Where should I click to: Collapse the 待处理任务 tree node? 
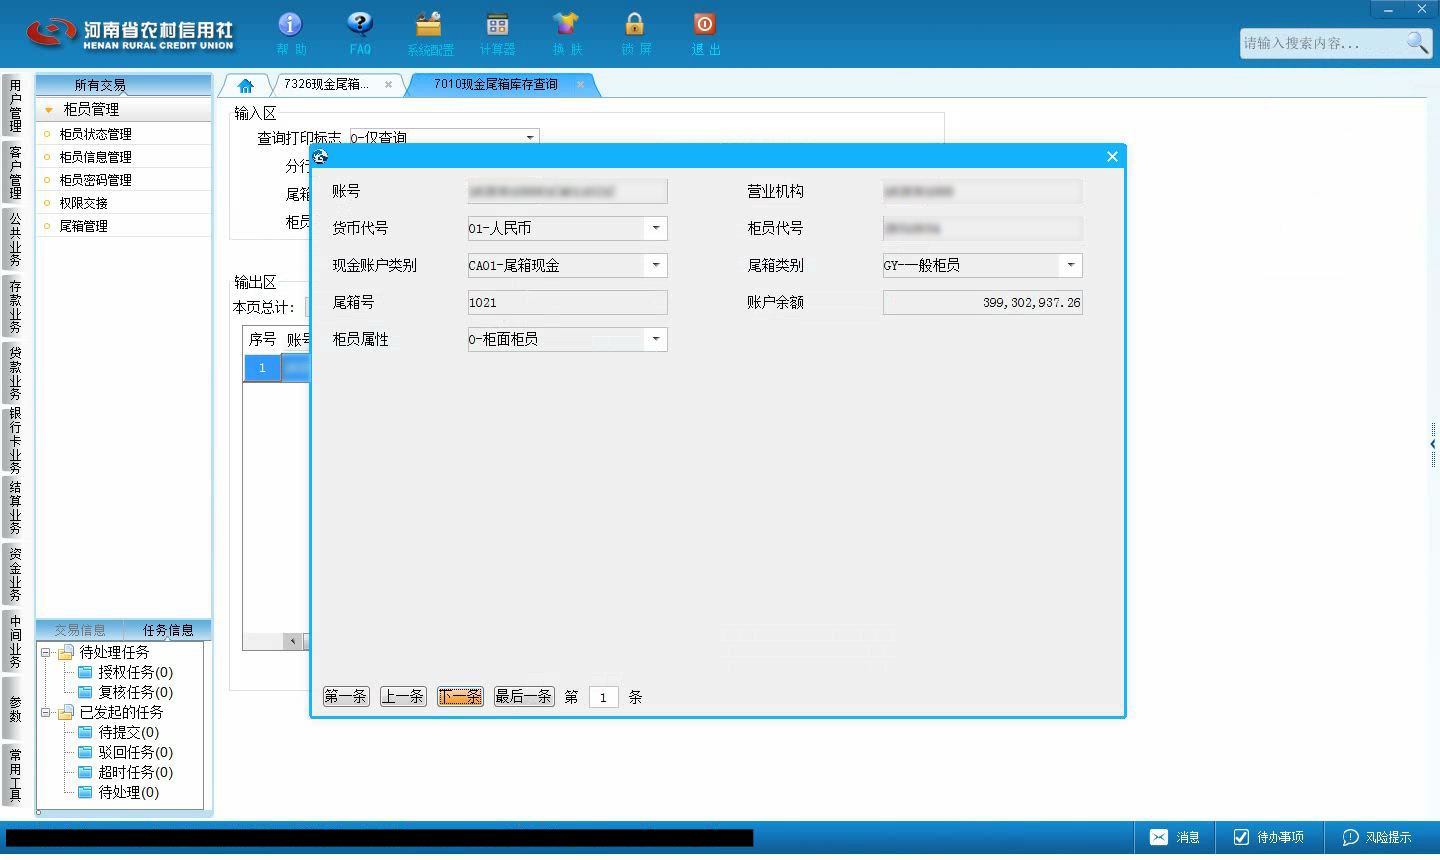click(46, 652)
